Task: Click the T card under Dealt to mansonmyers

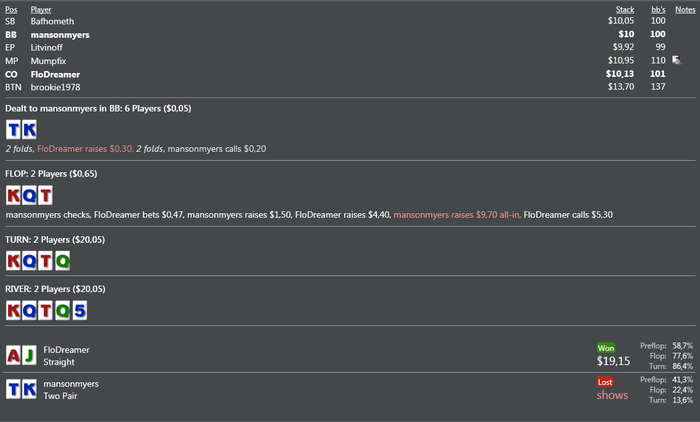Action: pyautogui.click(x=13, y=129)
